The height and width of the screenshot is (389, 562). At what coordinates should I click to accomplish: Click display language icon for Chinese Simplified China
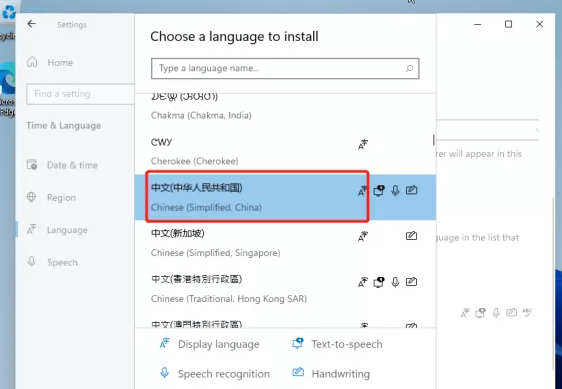363,190
